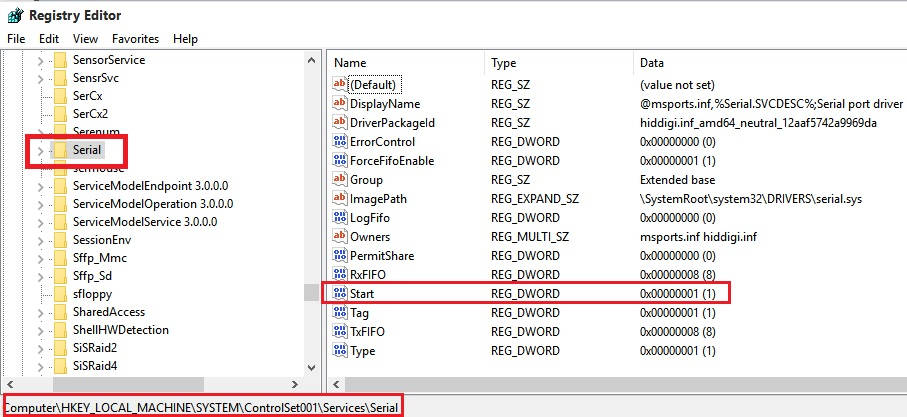Open the File menu
The height and width of the screenshot is (417, 907).
[16, 38]
